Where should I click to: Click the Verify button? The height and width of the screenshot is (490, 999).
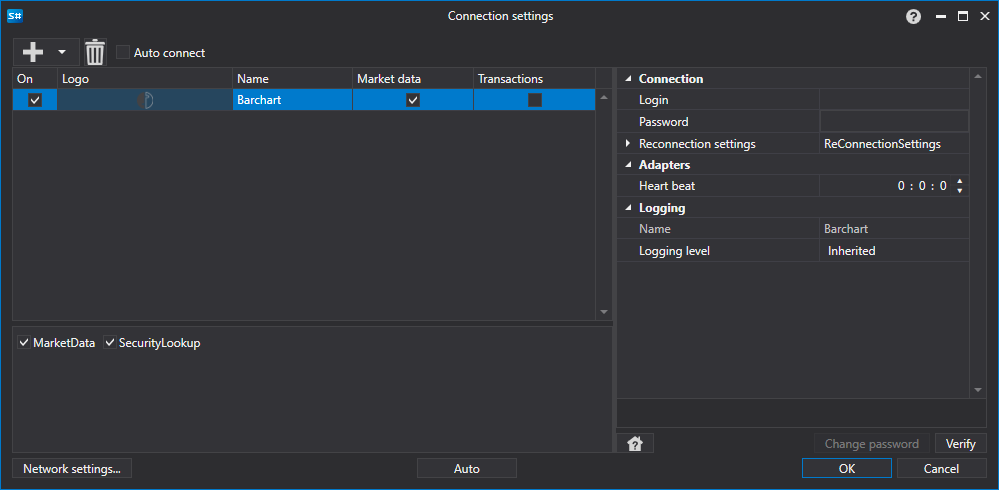point(961,443)
